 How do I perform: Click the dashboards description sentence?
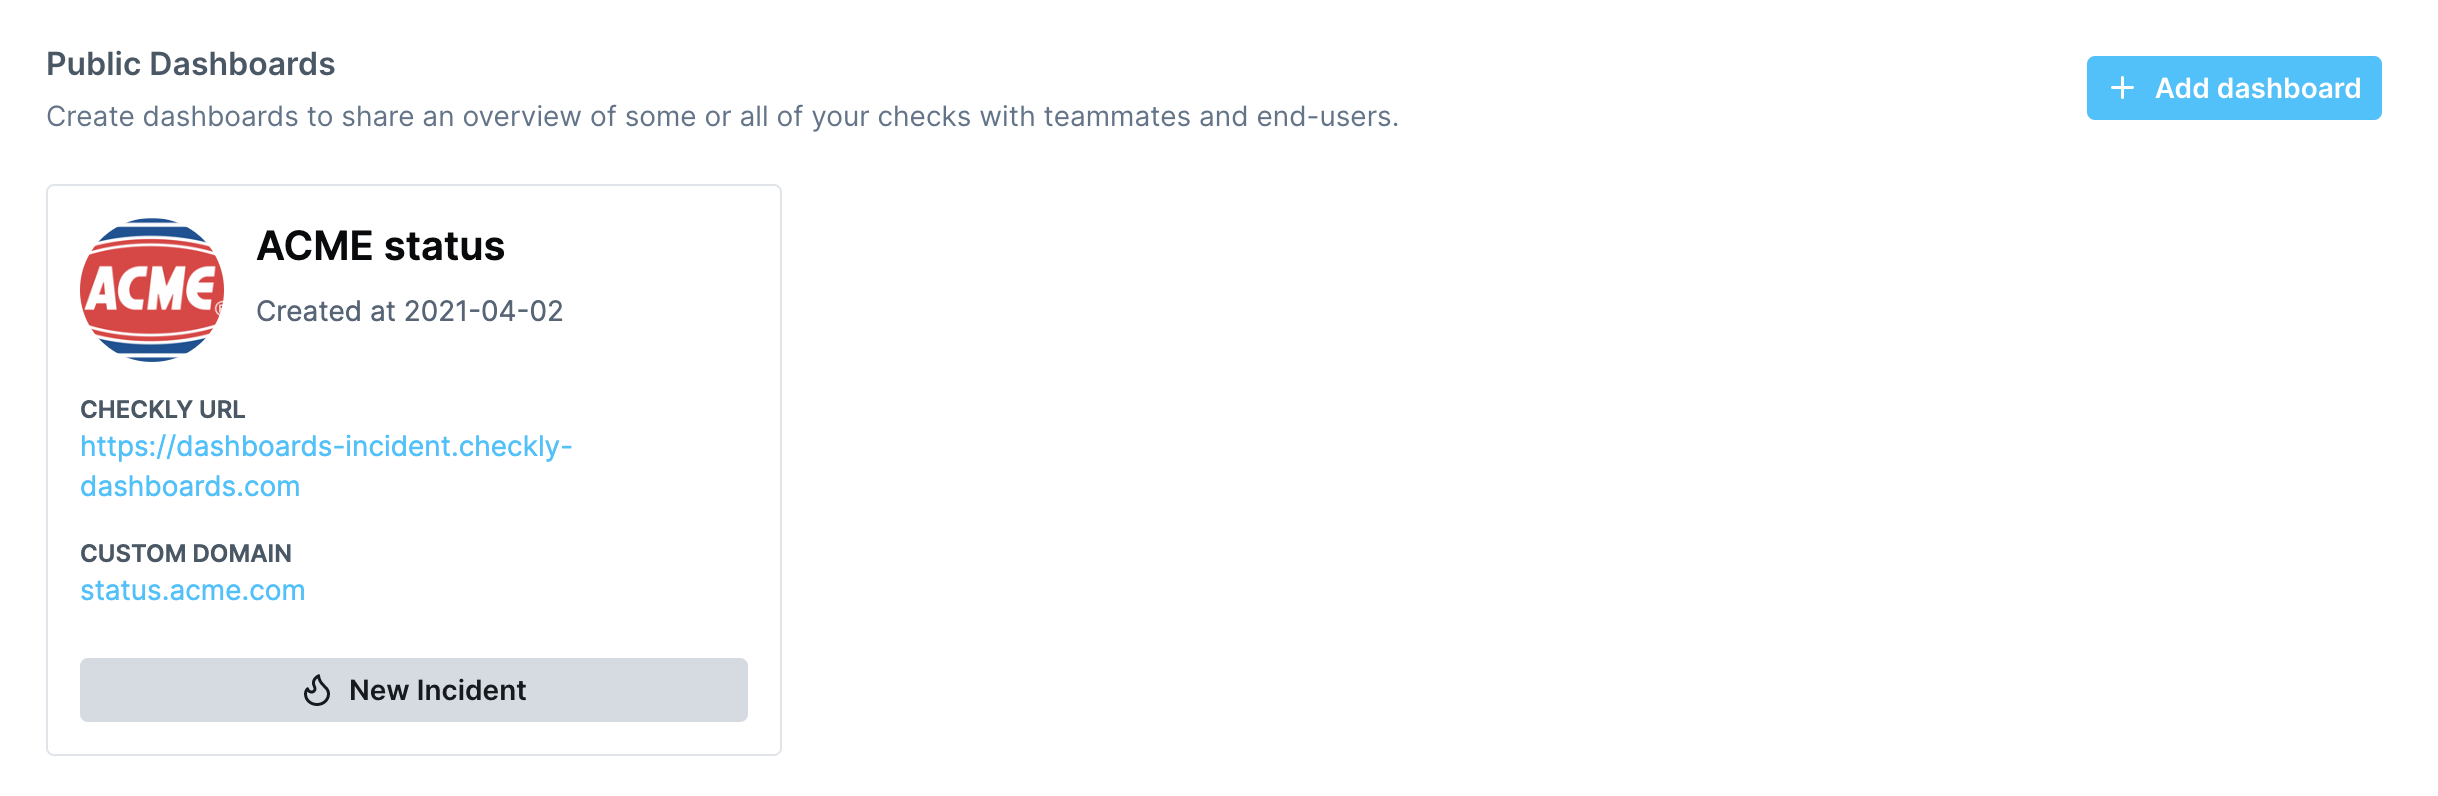(x=722, y=117)
